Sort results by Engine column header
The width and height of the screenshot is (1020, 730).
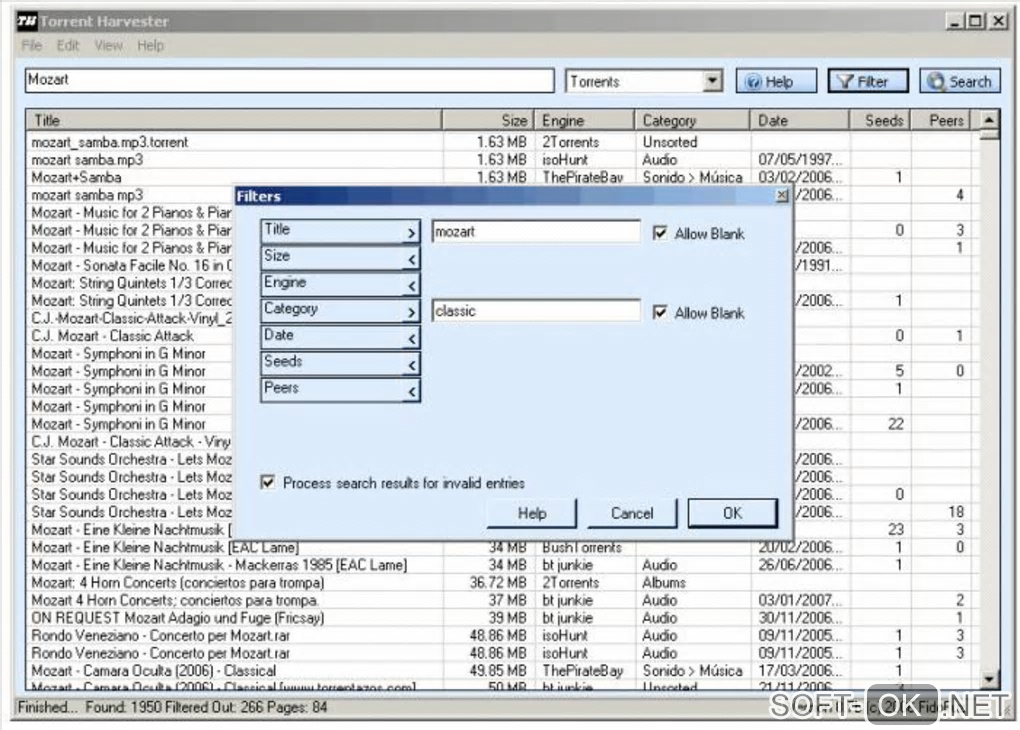coord(584,120)
